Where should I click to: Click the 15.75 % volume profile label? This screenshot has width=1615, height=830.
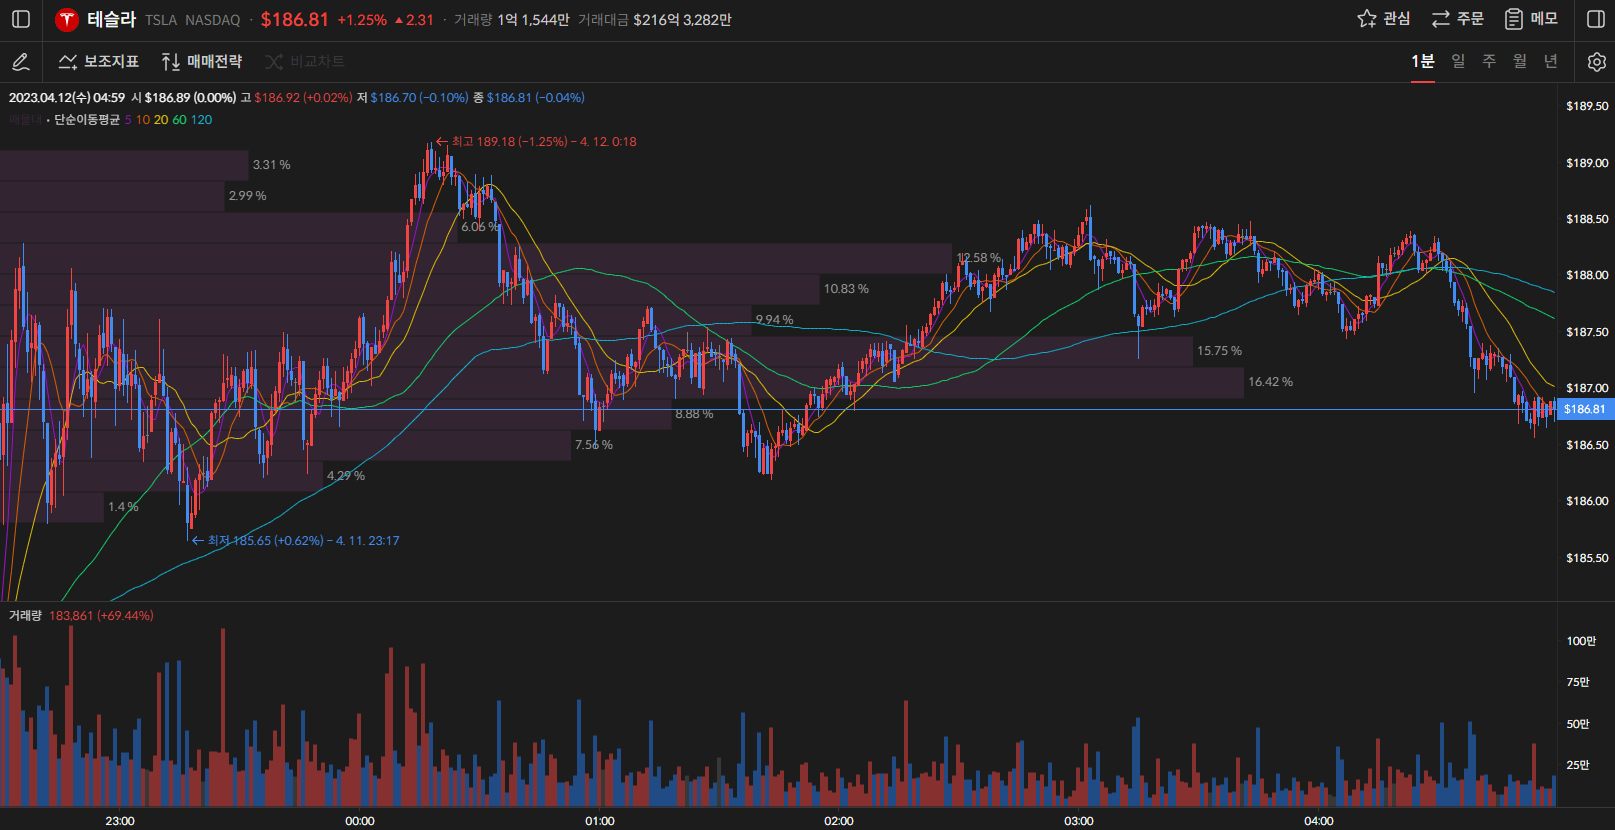[1219, 351]
